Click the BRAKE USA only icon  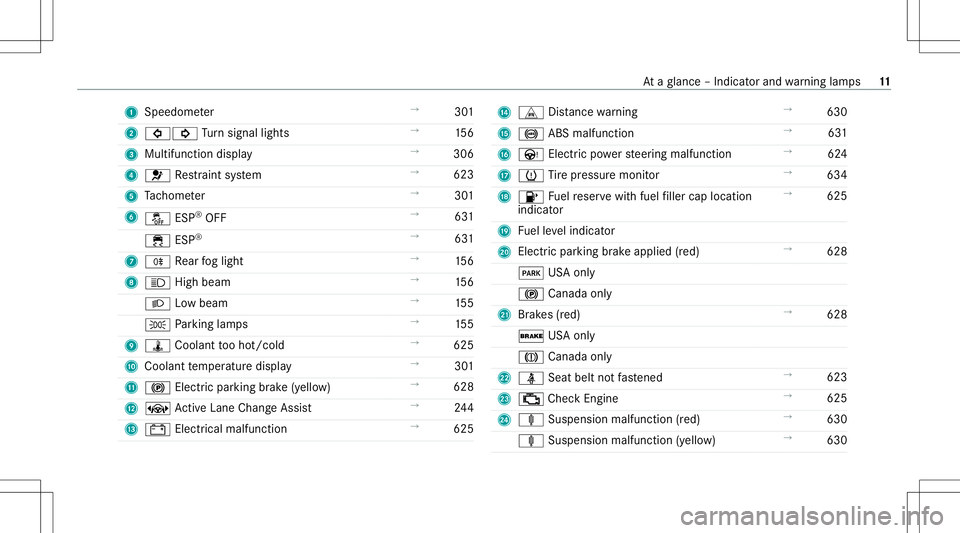[531, 336]
